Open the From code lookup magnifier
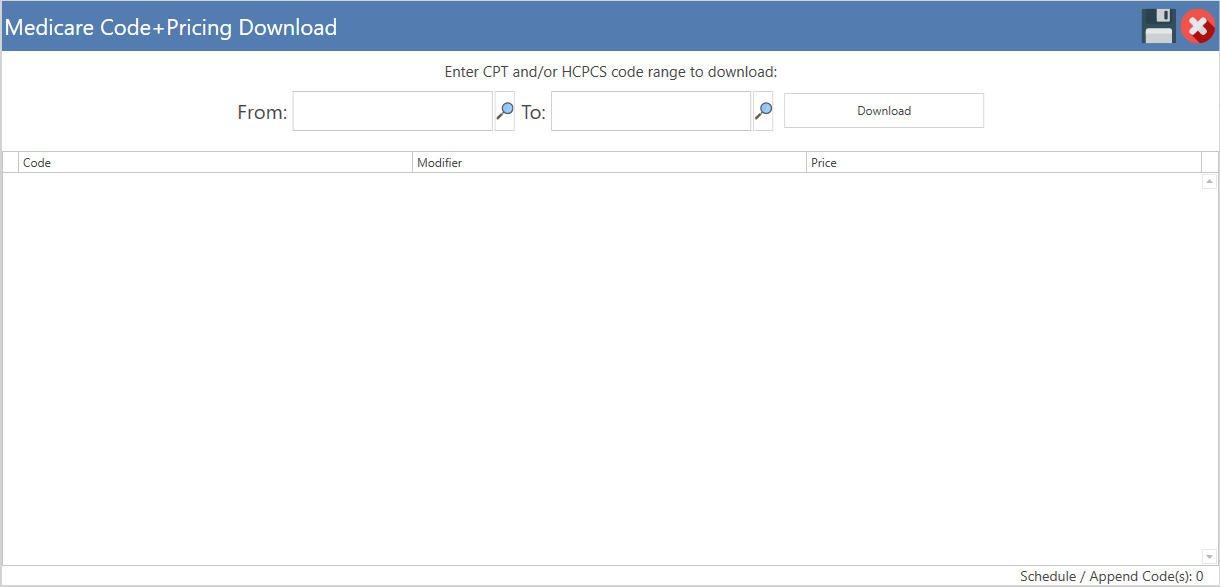This screenshot has width=1220, height=587. (505, 111)
